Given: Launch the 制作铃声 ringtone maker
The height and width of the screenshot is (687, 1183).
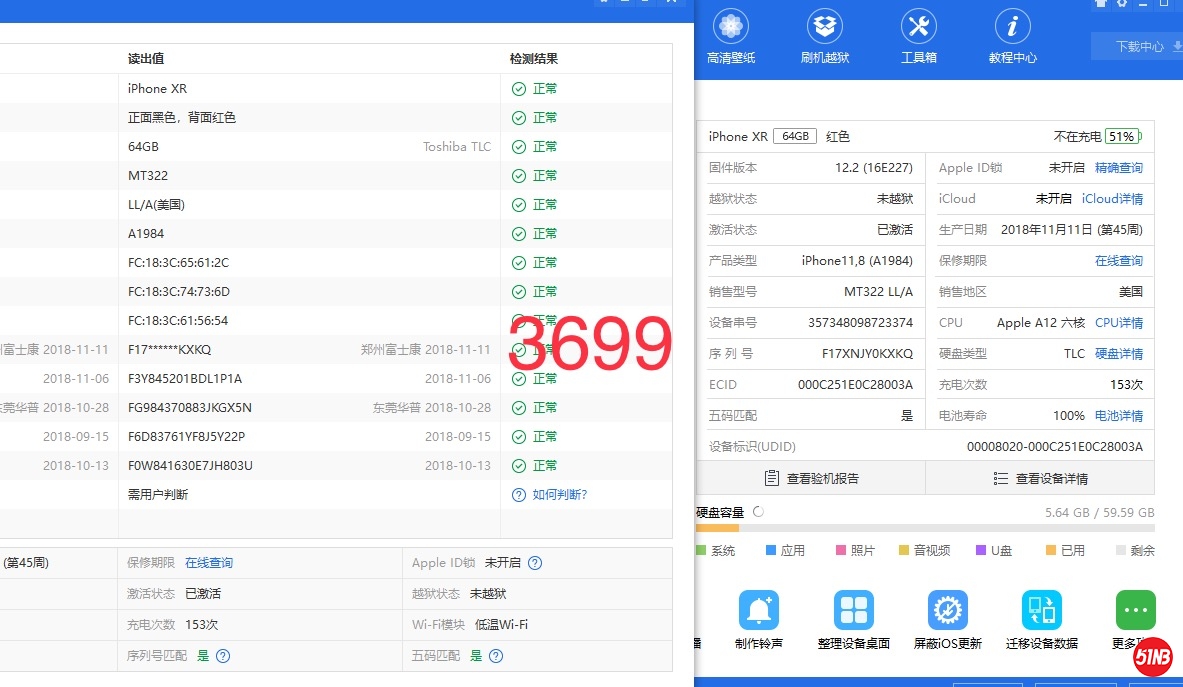Looking at the screenshot, I should click(758, 621).
